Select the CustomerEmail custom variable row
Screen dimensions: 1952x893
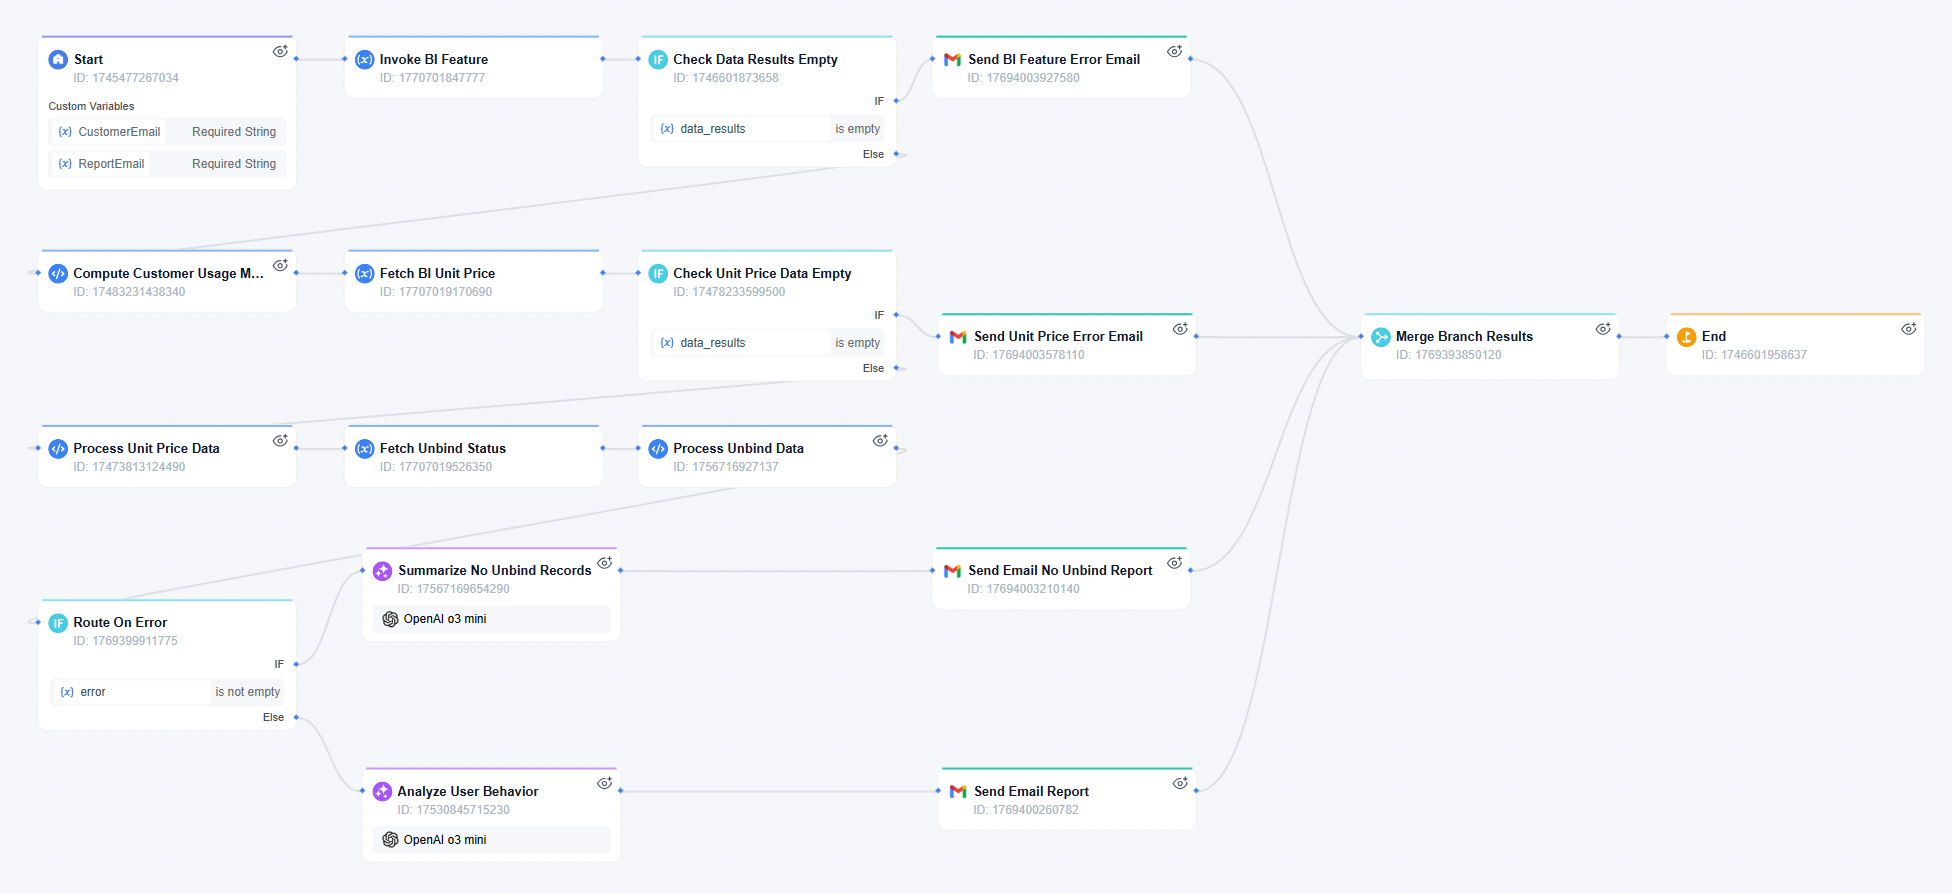[167, 132]
